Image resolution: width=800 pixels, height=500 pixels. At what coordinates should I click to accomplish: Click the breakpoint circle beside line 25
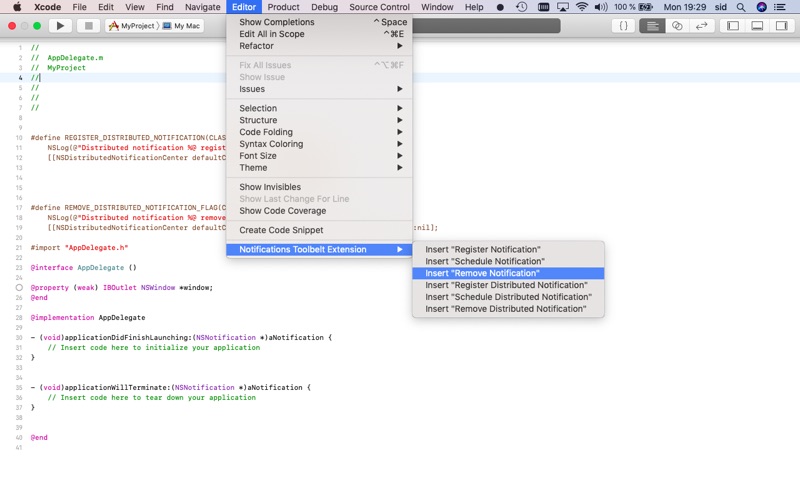point(19,288)
